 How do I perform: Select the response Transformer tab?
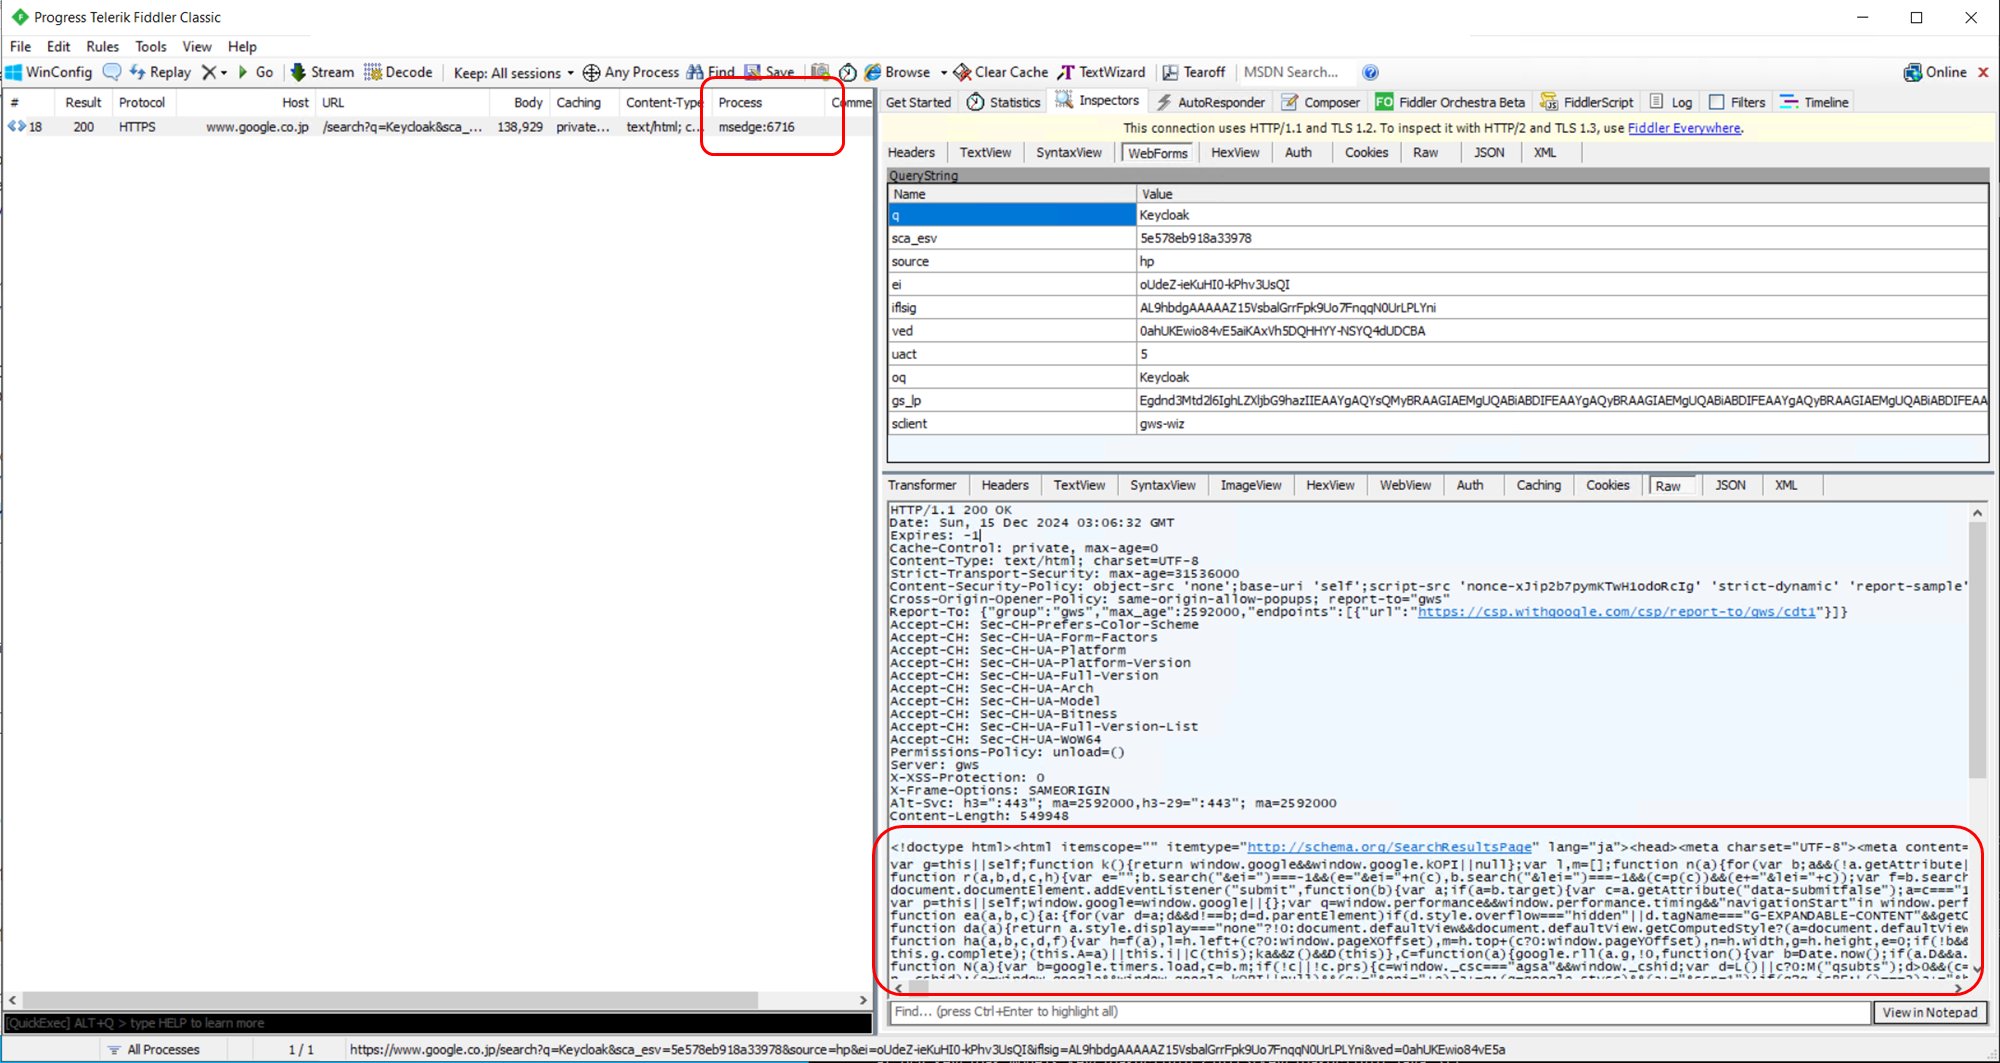coord(922,485)
